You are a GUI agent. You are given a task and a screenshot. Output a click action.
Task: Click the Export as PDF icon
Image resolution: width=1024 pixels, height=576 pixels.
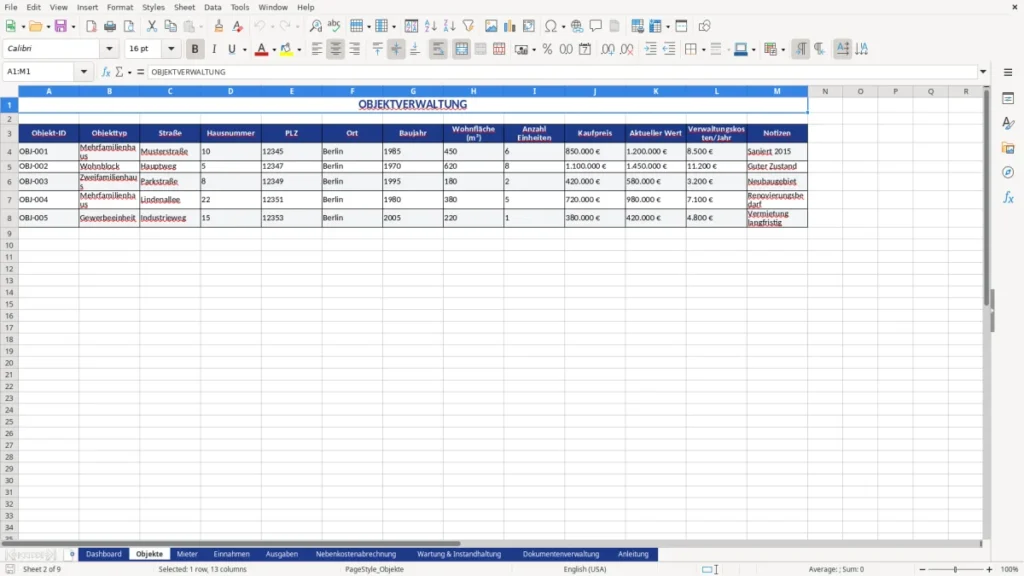[x=91, y=26]
